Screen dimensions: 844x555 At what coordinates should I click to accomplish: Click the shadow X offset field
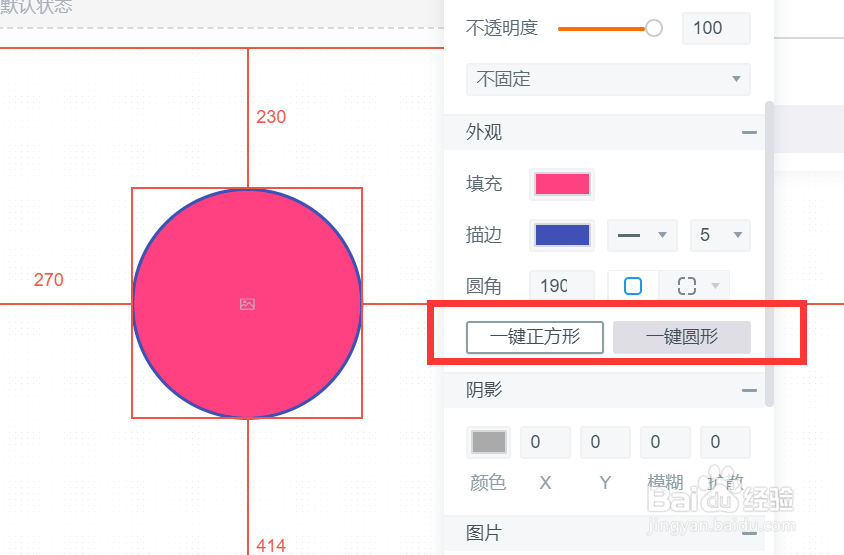point(545,442)
